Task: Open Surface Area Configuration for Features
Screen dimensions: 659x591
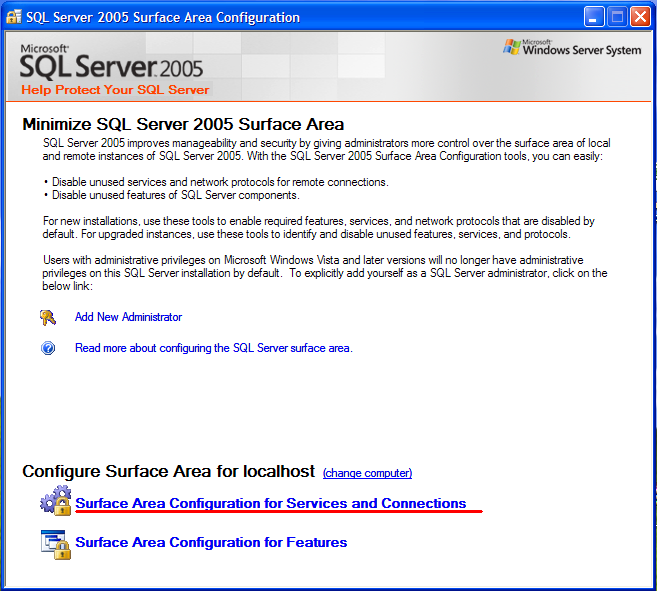Action: [211, 542]
